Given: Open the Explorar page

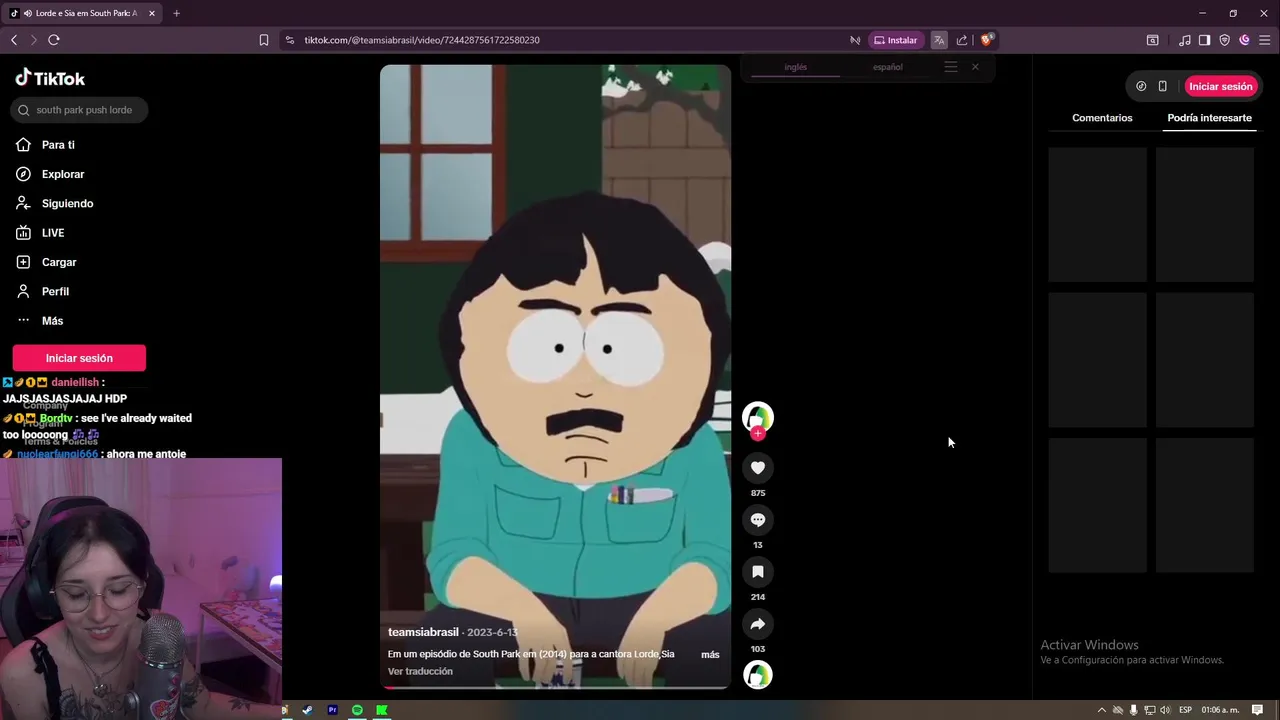Looking at the screenshot, I should click(63, 174).
